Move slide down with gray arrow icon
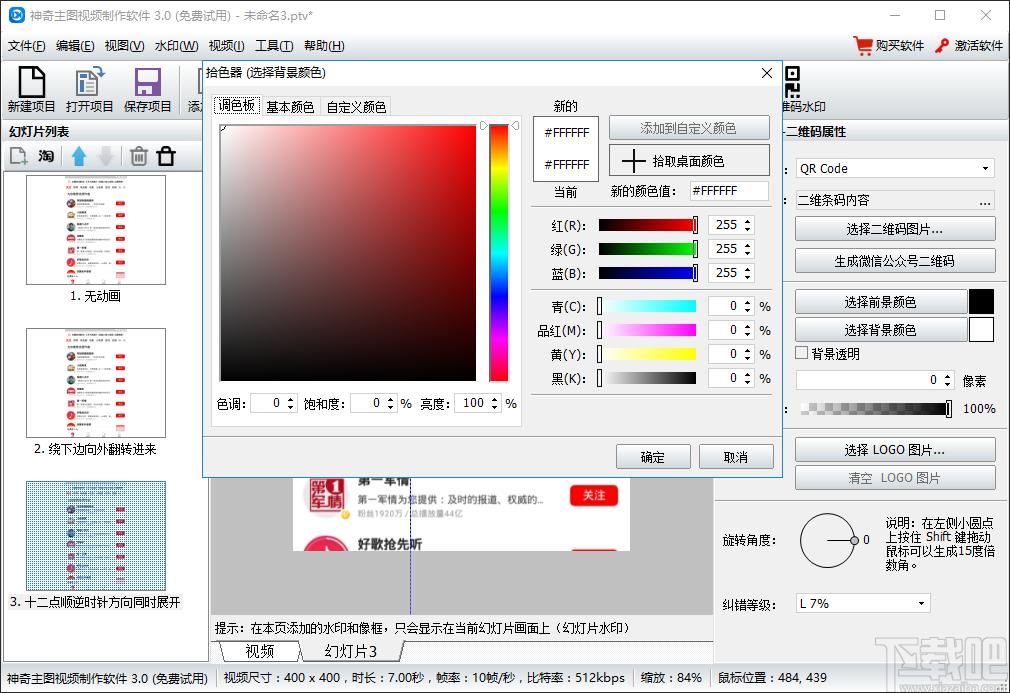 pos(106,156)
